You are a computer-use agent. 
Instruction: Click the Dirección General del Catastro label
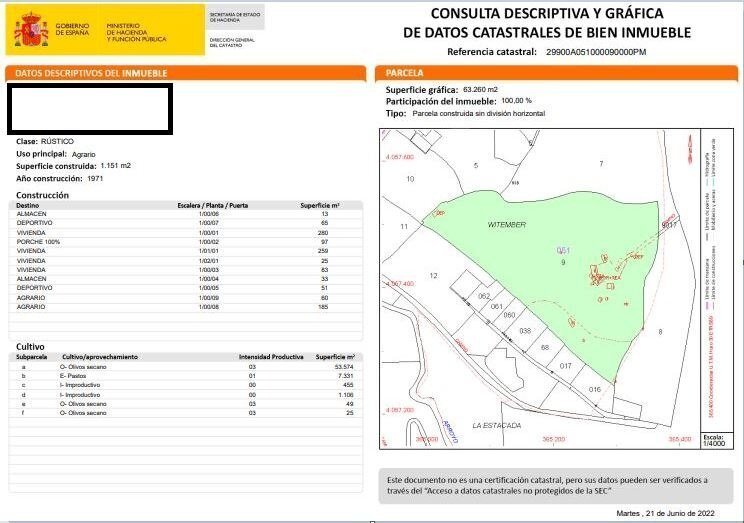[230, 43]
